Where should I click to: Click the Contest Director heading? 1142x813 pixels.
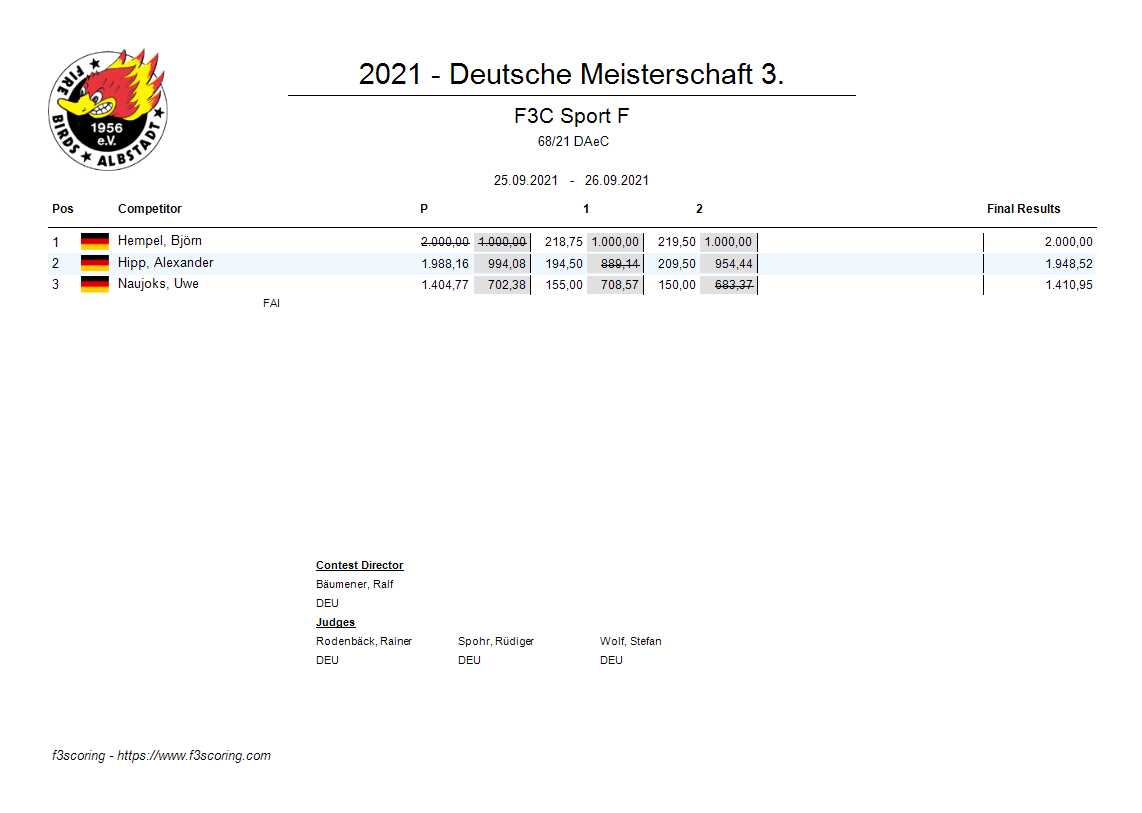point(360,566)
